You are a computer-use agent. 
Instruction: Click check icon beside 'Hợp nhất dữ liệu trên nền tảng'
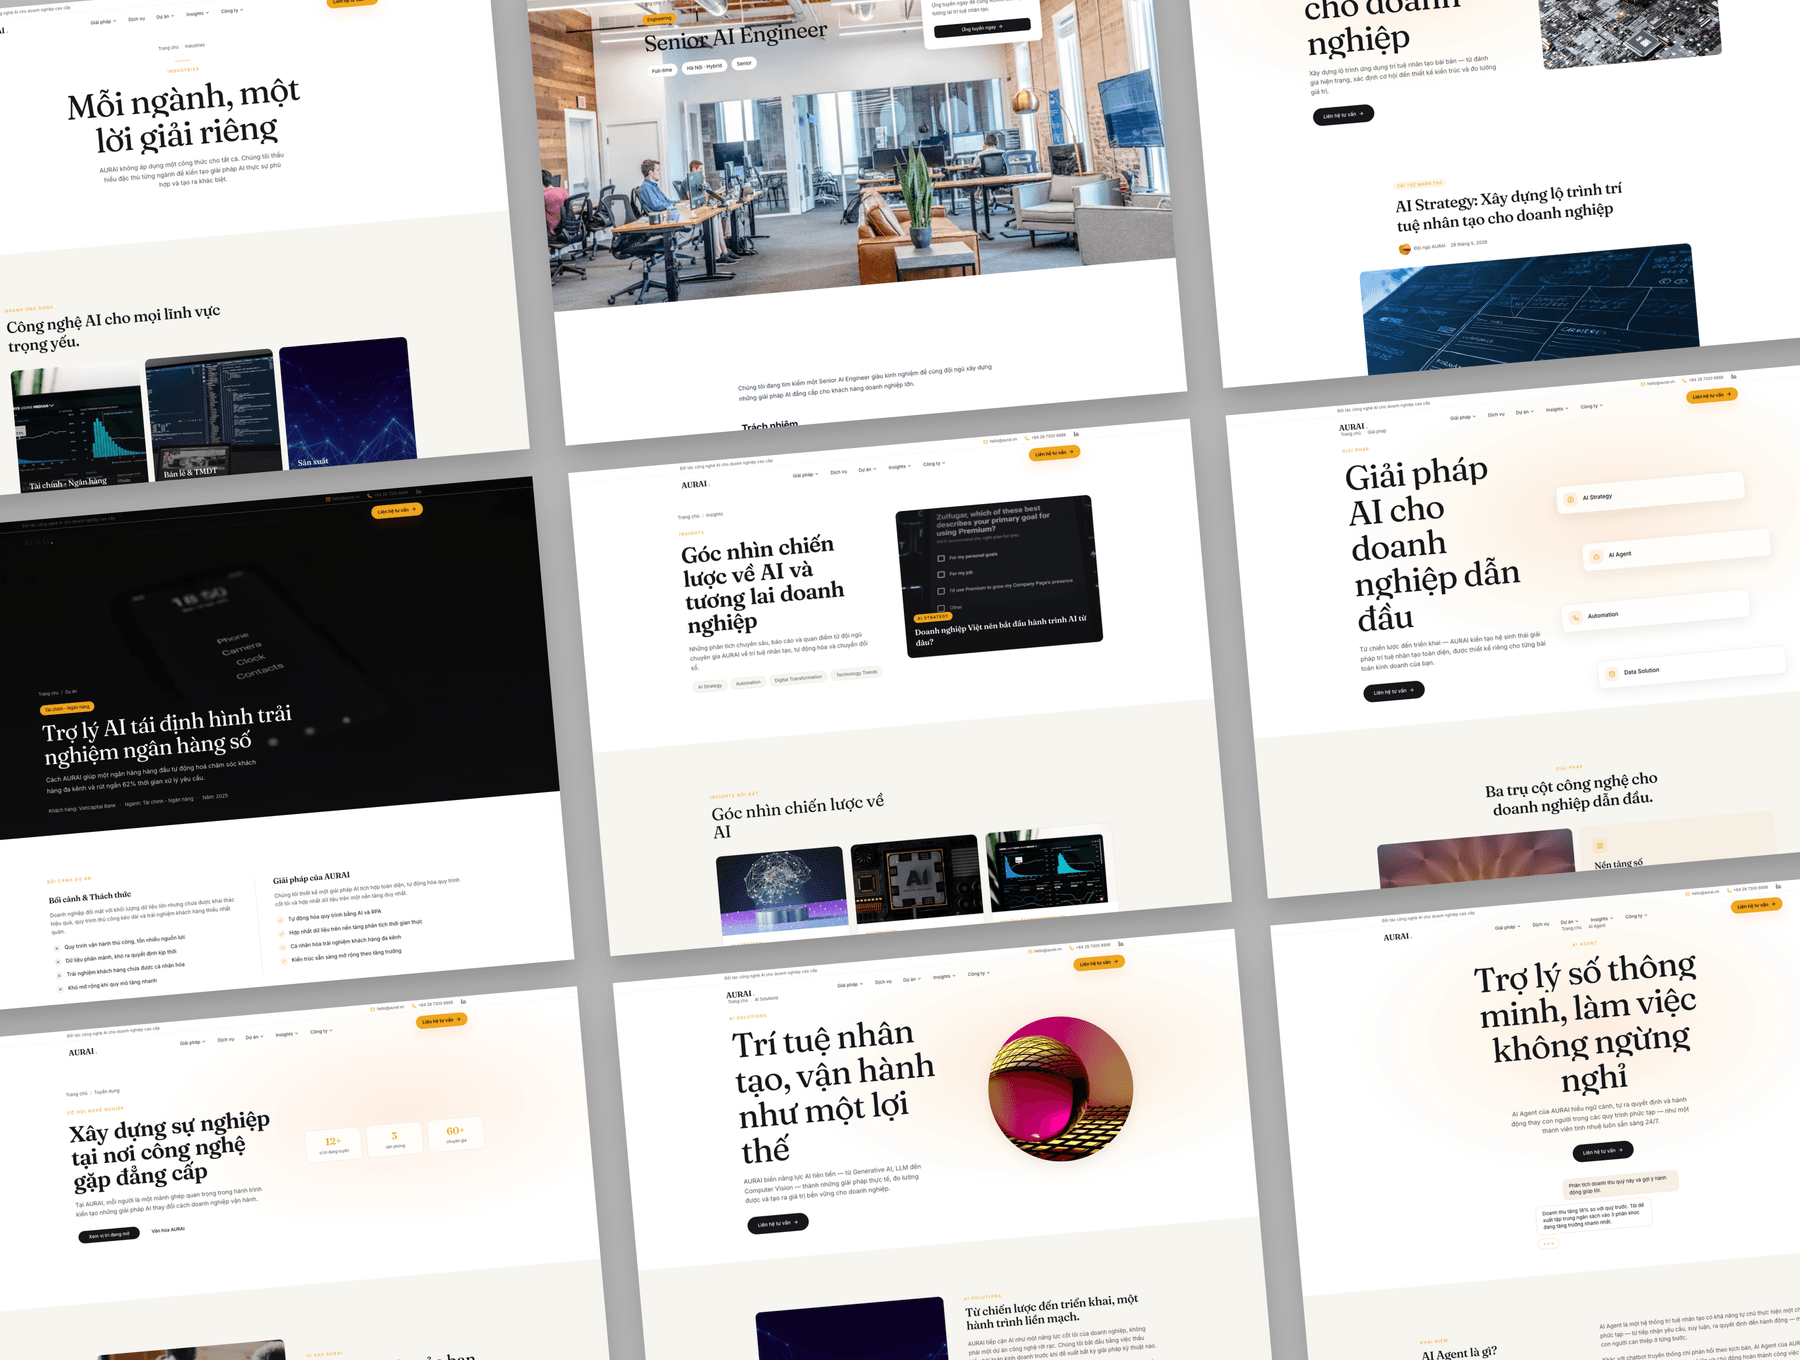(281, 934)
